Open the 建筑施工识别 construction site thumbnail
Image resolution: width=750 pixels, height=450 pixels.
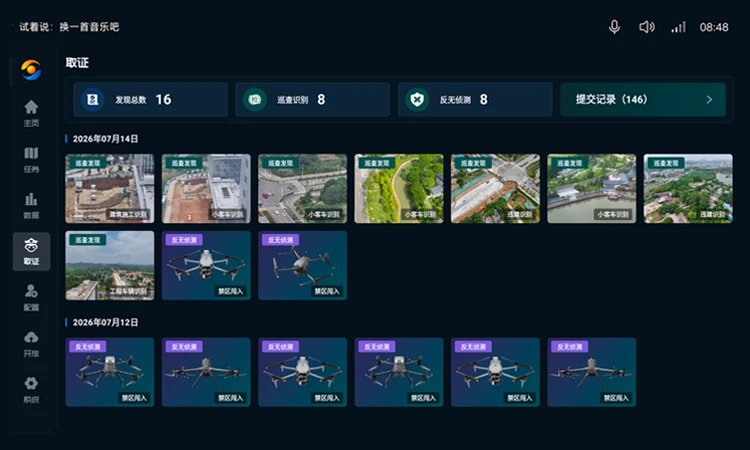click(110, 188)
